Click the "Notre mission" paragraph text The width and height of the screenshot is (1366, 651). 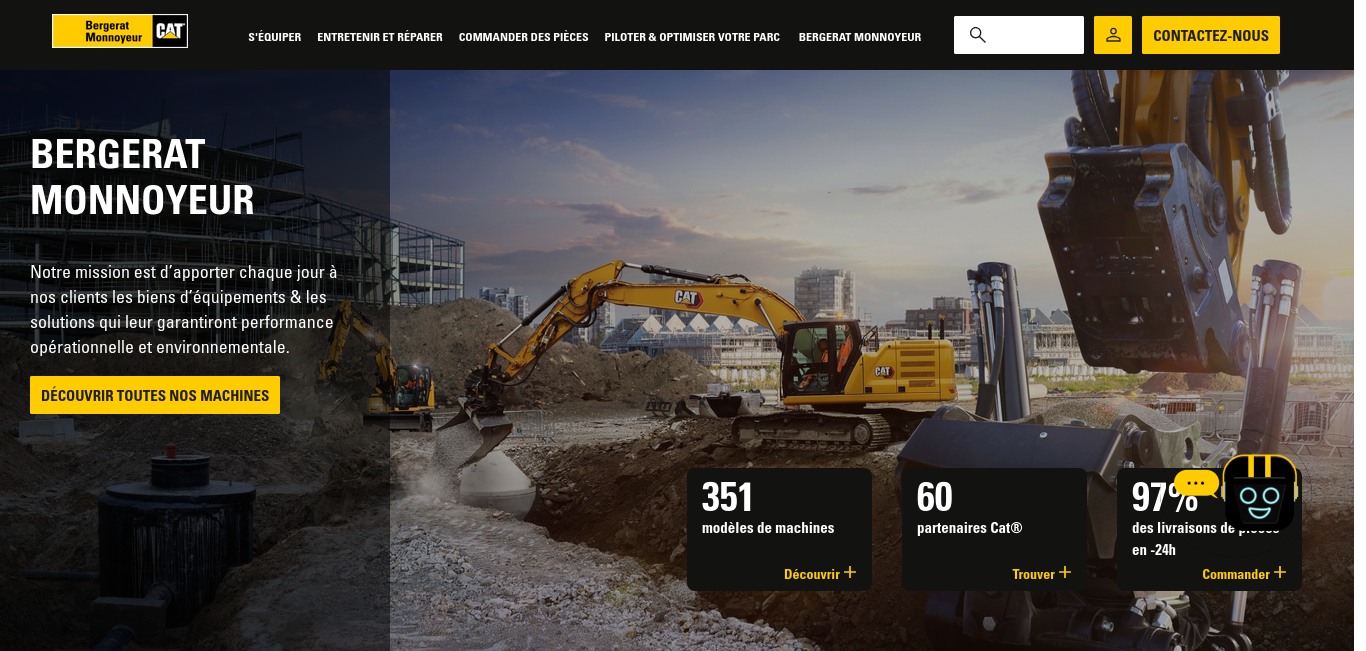point(184,309)
